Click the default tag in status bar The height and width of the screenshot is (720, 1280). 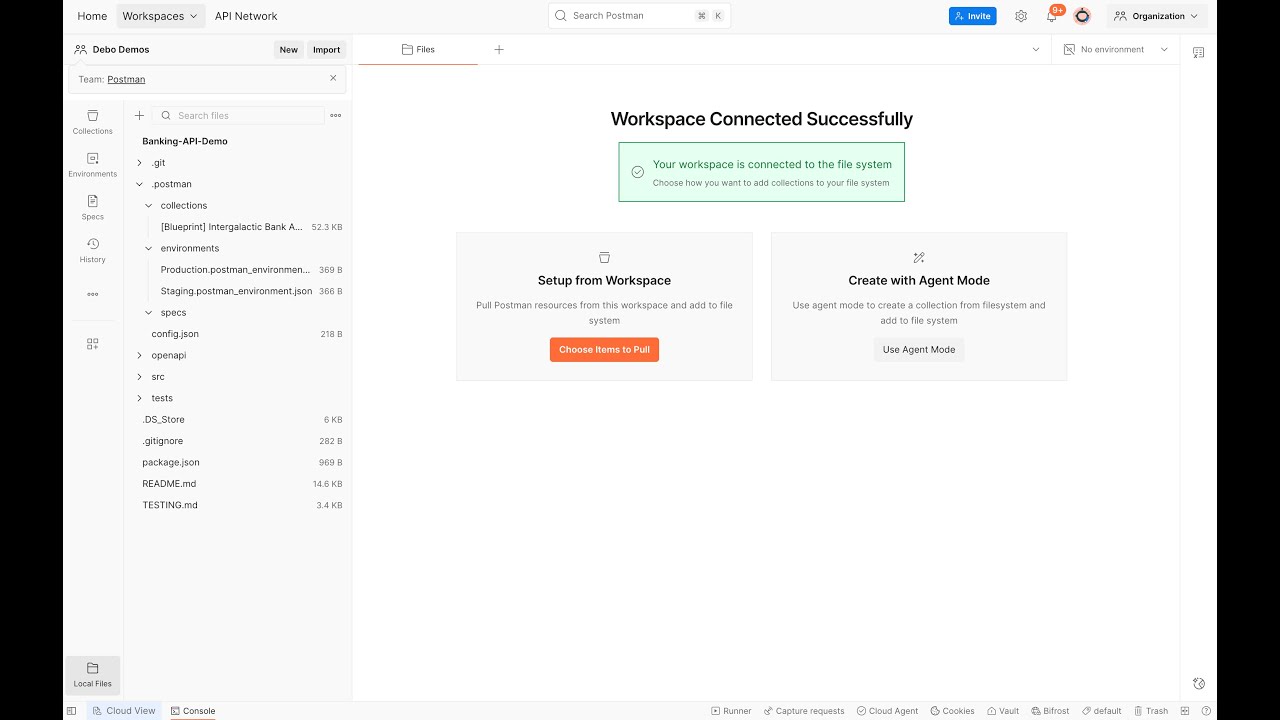pyautogui.click(x=1101, y=711)
